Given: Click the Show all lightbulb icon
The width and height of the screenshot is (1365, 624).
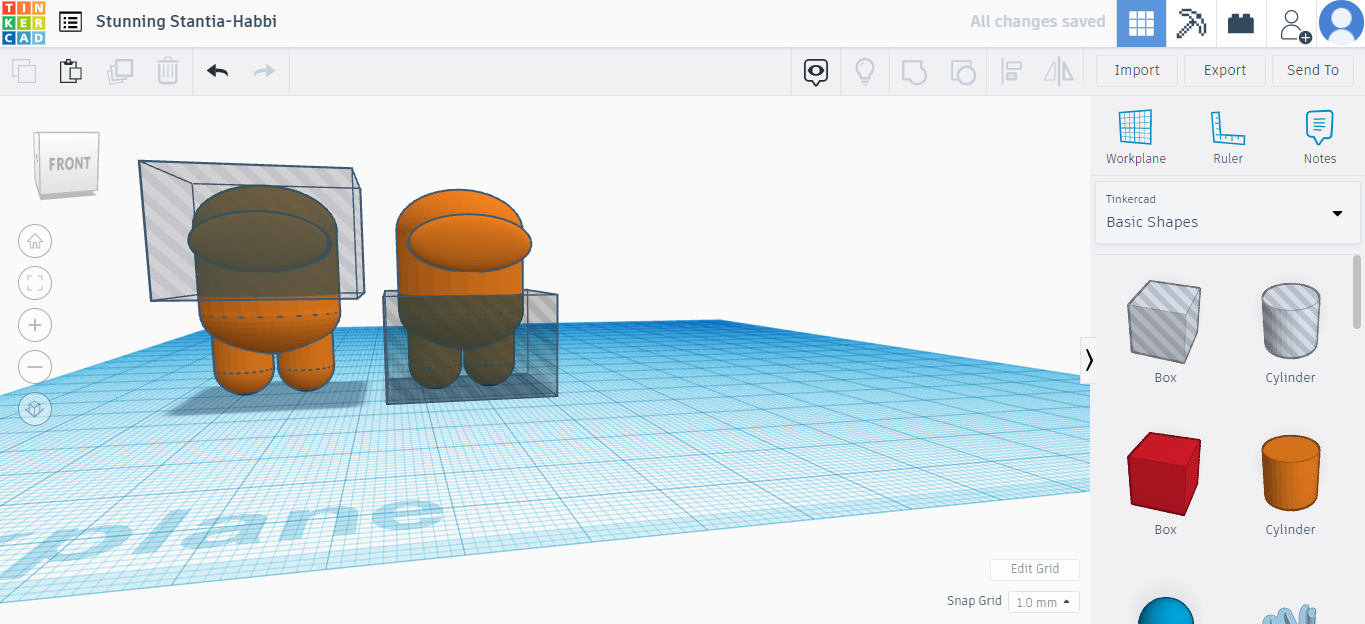Looking at the screenshot, I should pos(865,71).
